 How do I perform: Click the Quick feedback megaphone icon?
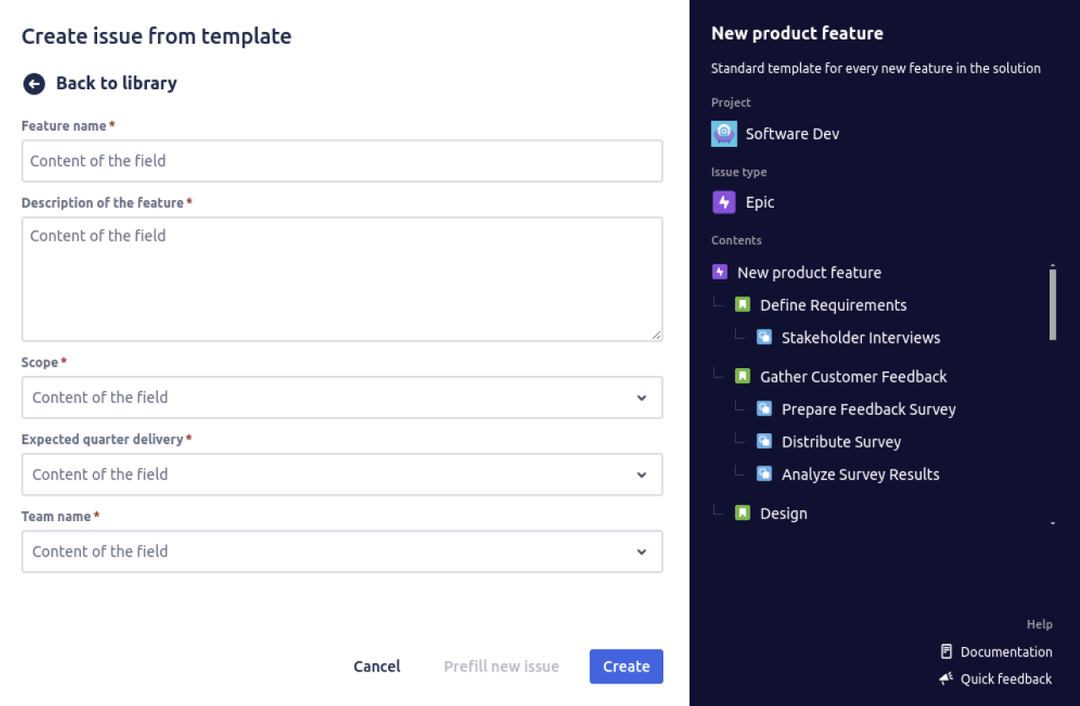click(946, 678)
